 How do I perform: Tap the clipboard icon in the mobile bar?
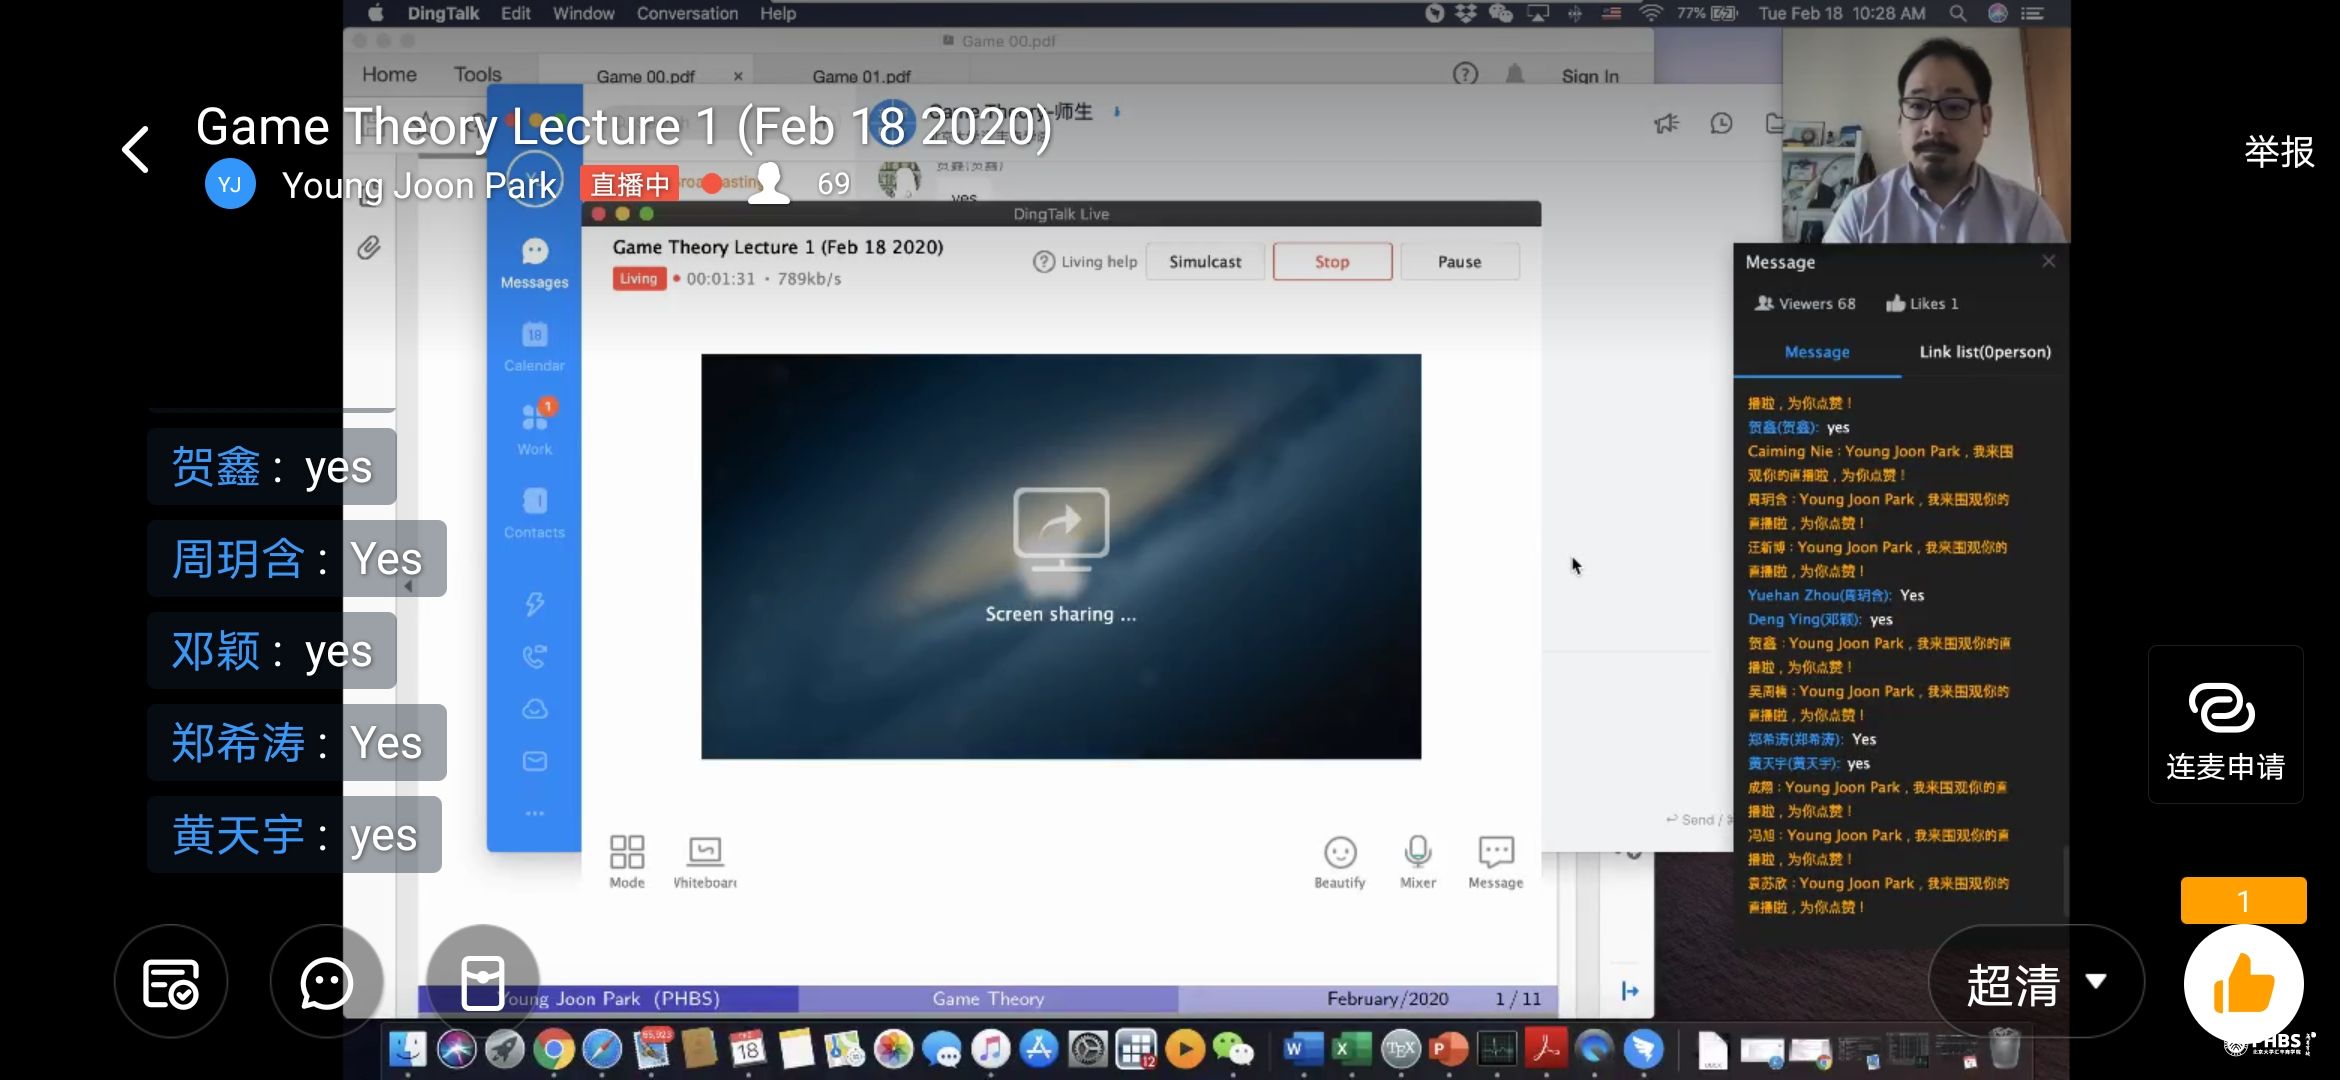point(482,982)
